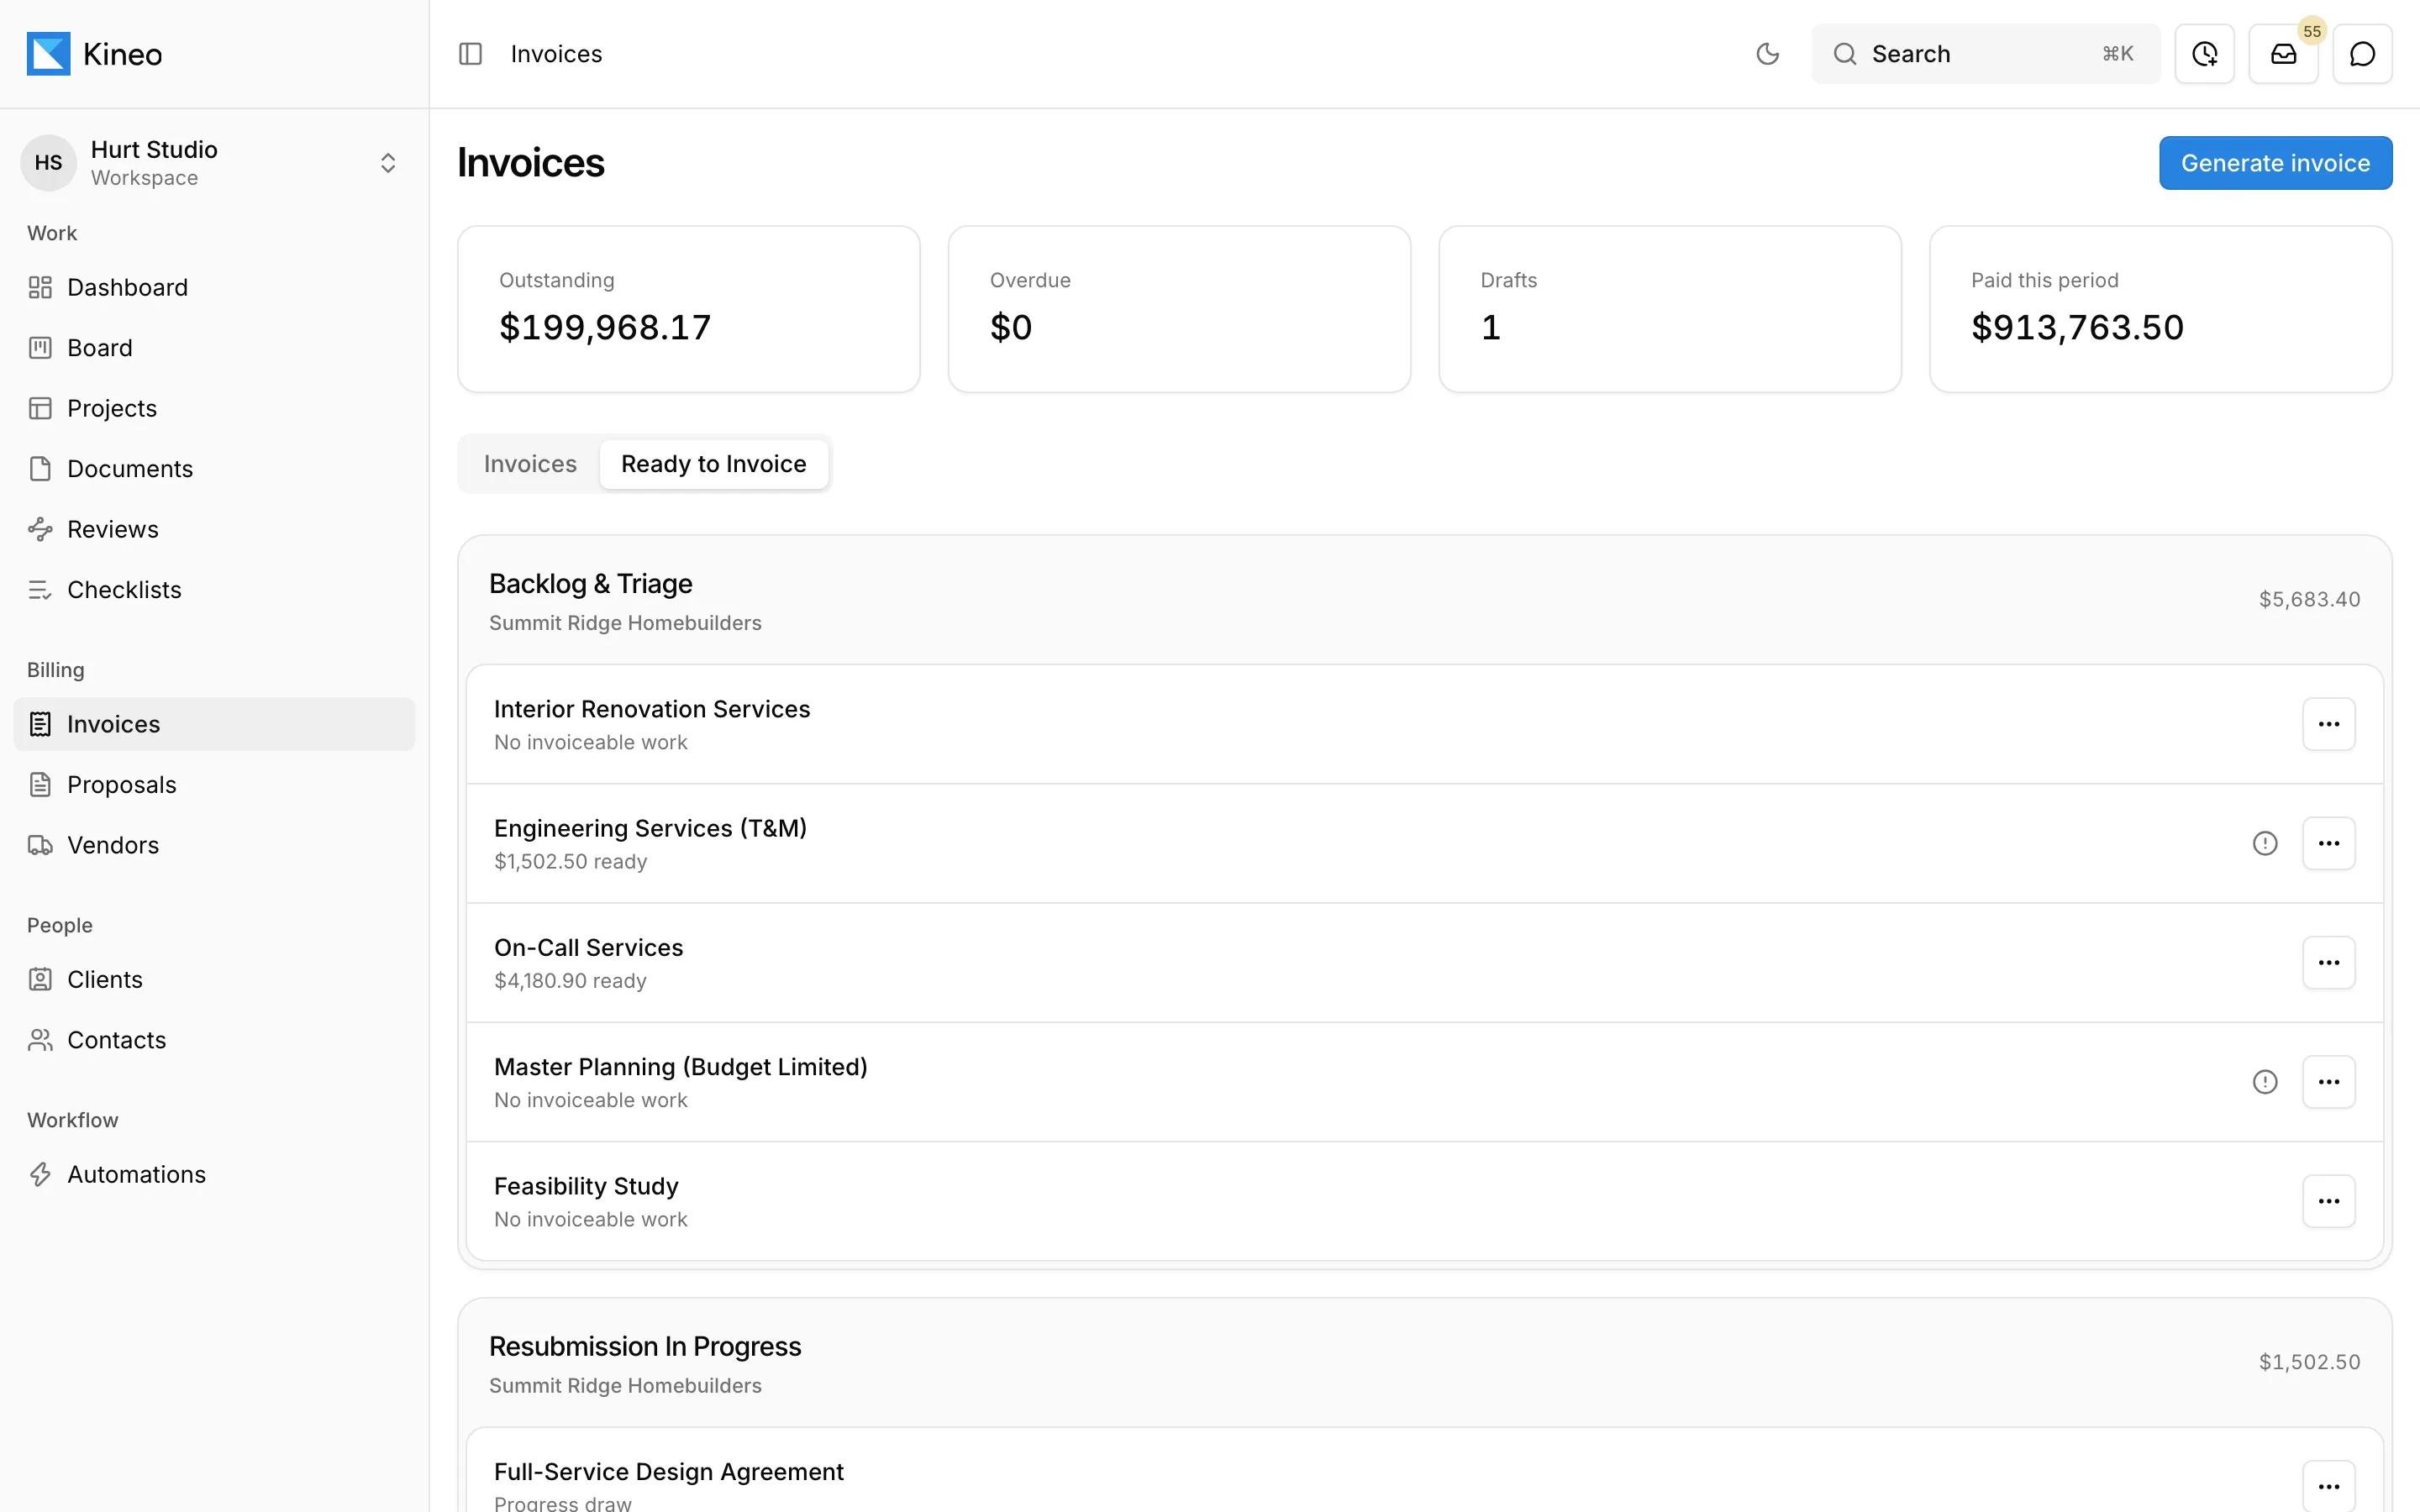Click the Automations lightning icon
Viewport: 2420px width, 1512px height.
[x=40, y=1175]
